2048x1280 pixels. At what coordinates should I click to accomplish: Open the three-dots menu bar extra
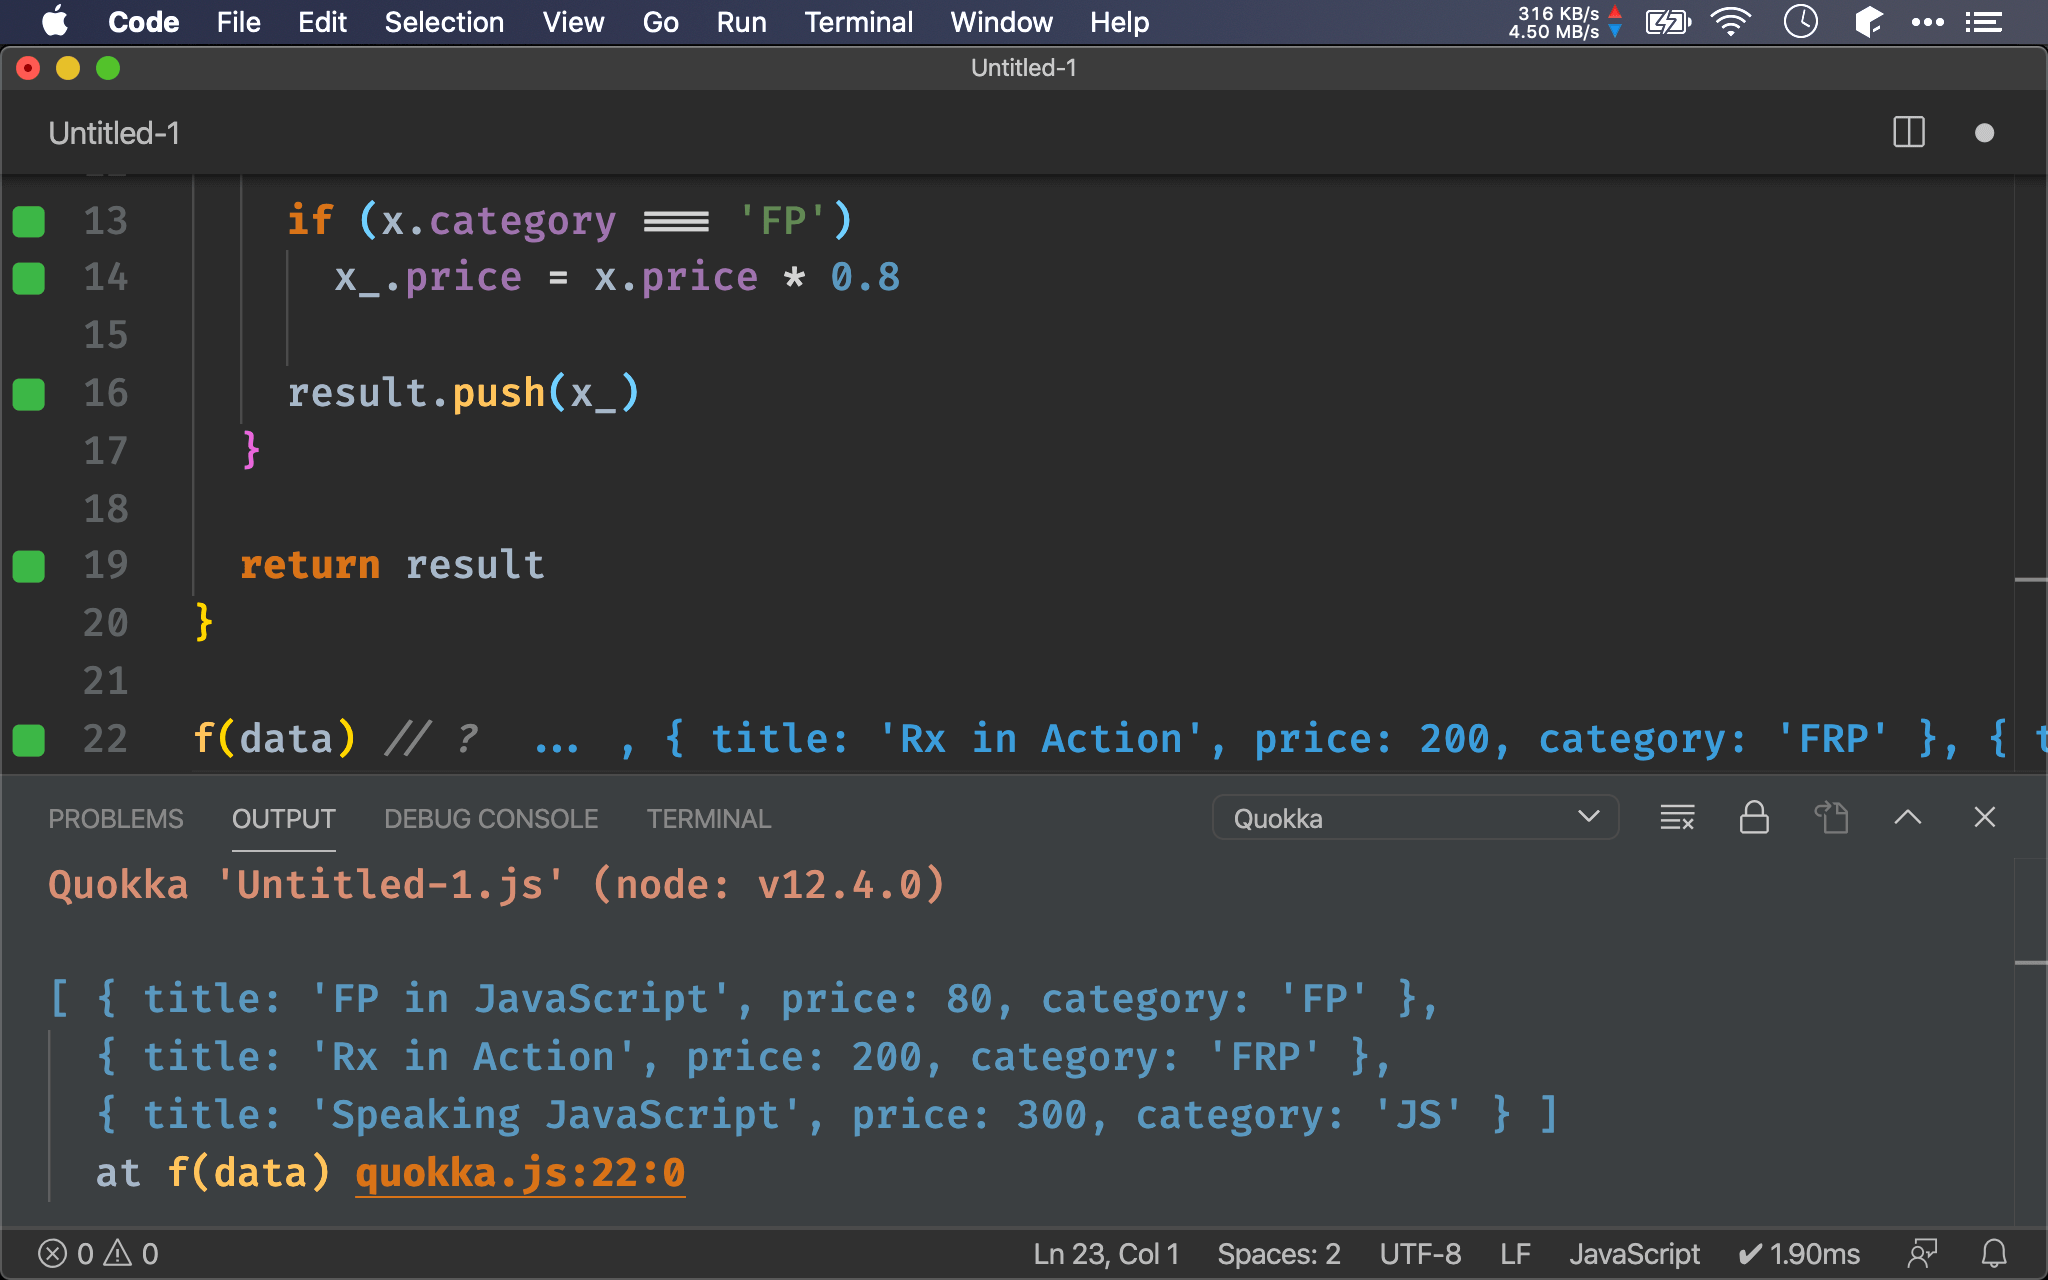pos(1927,22)
